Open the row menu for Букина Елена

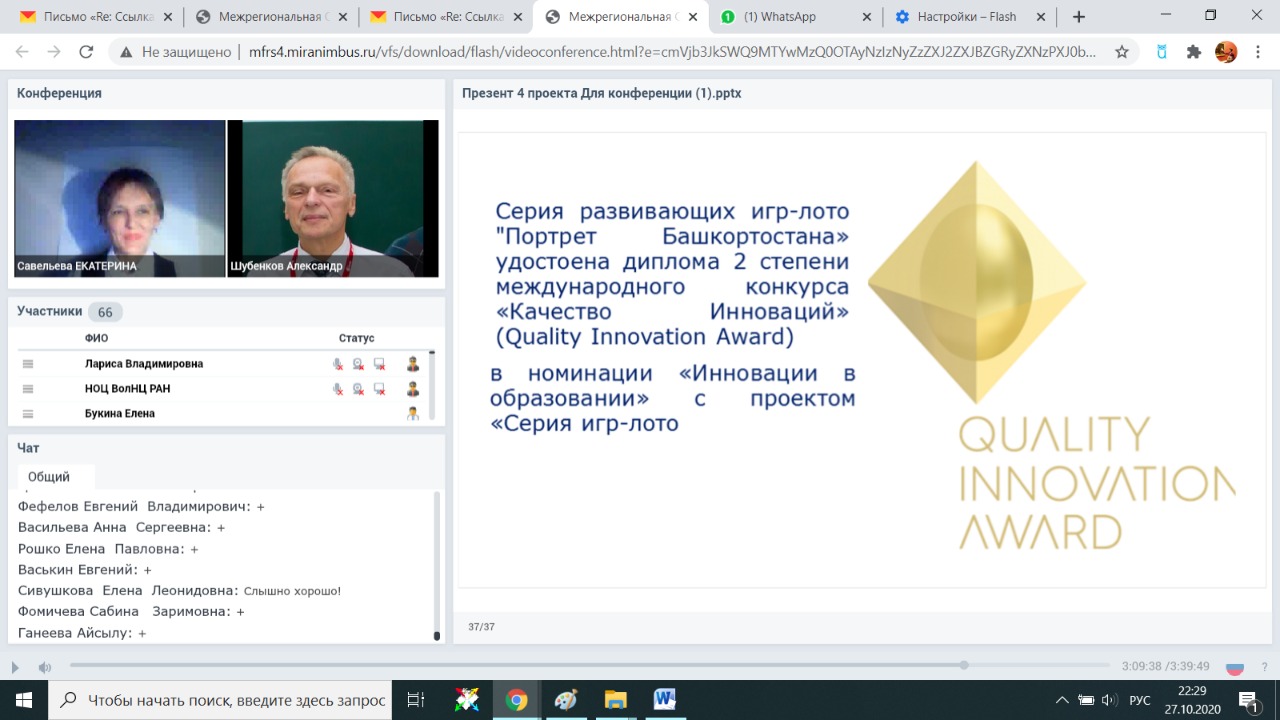(x=28, y=414)
